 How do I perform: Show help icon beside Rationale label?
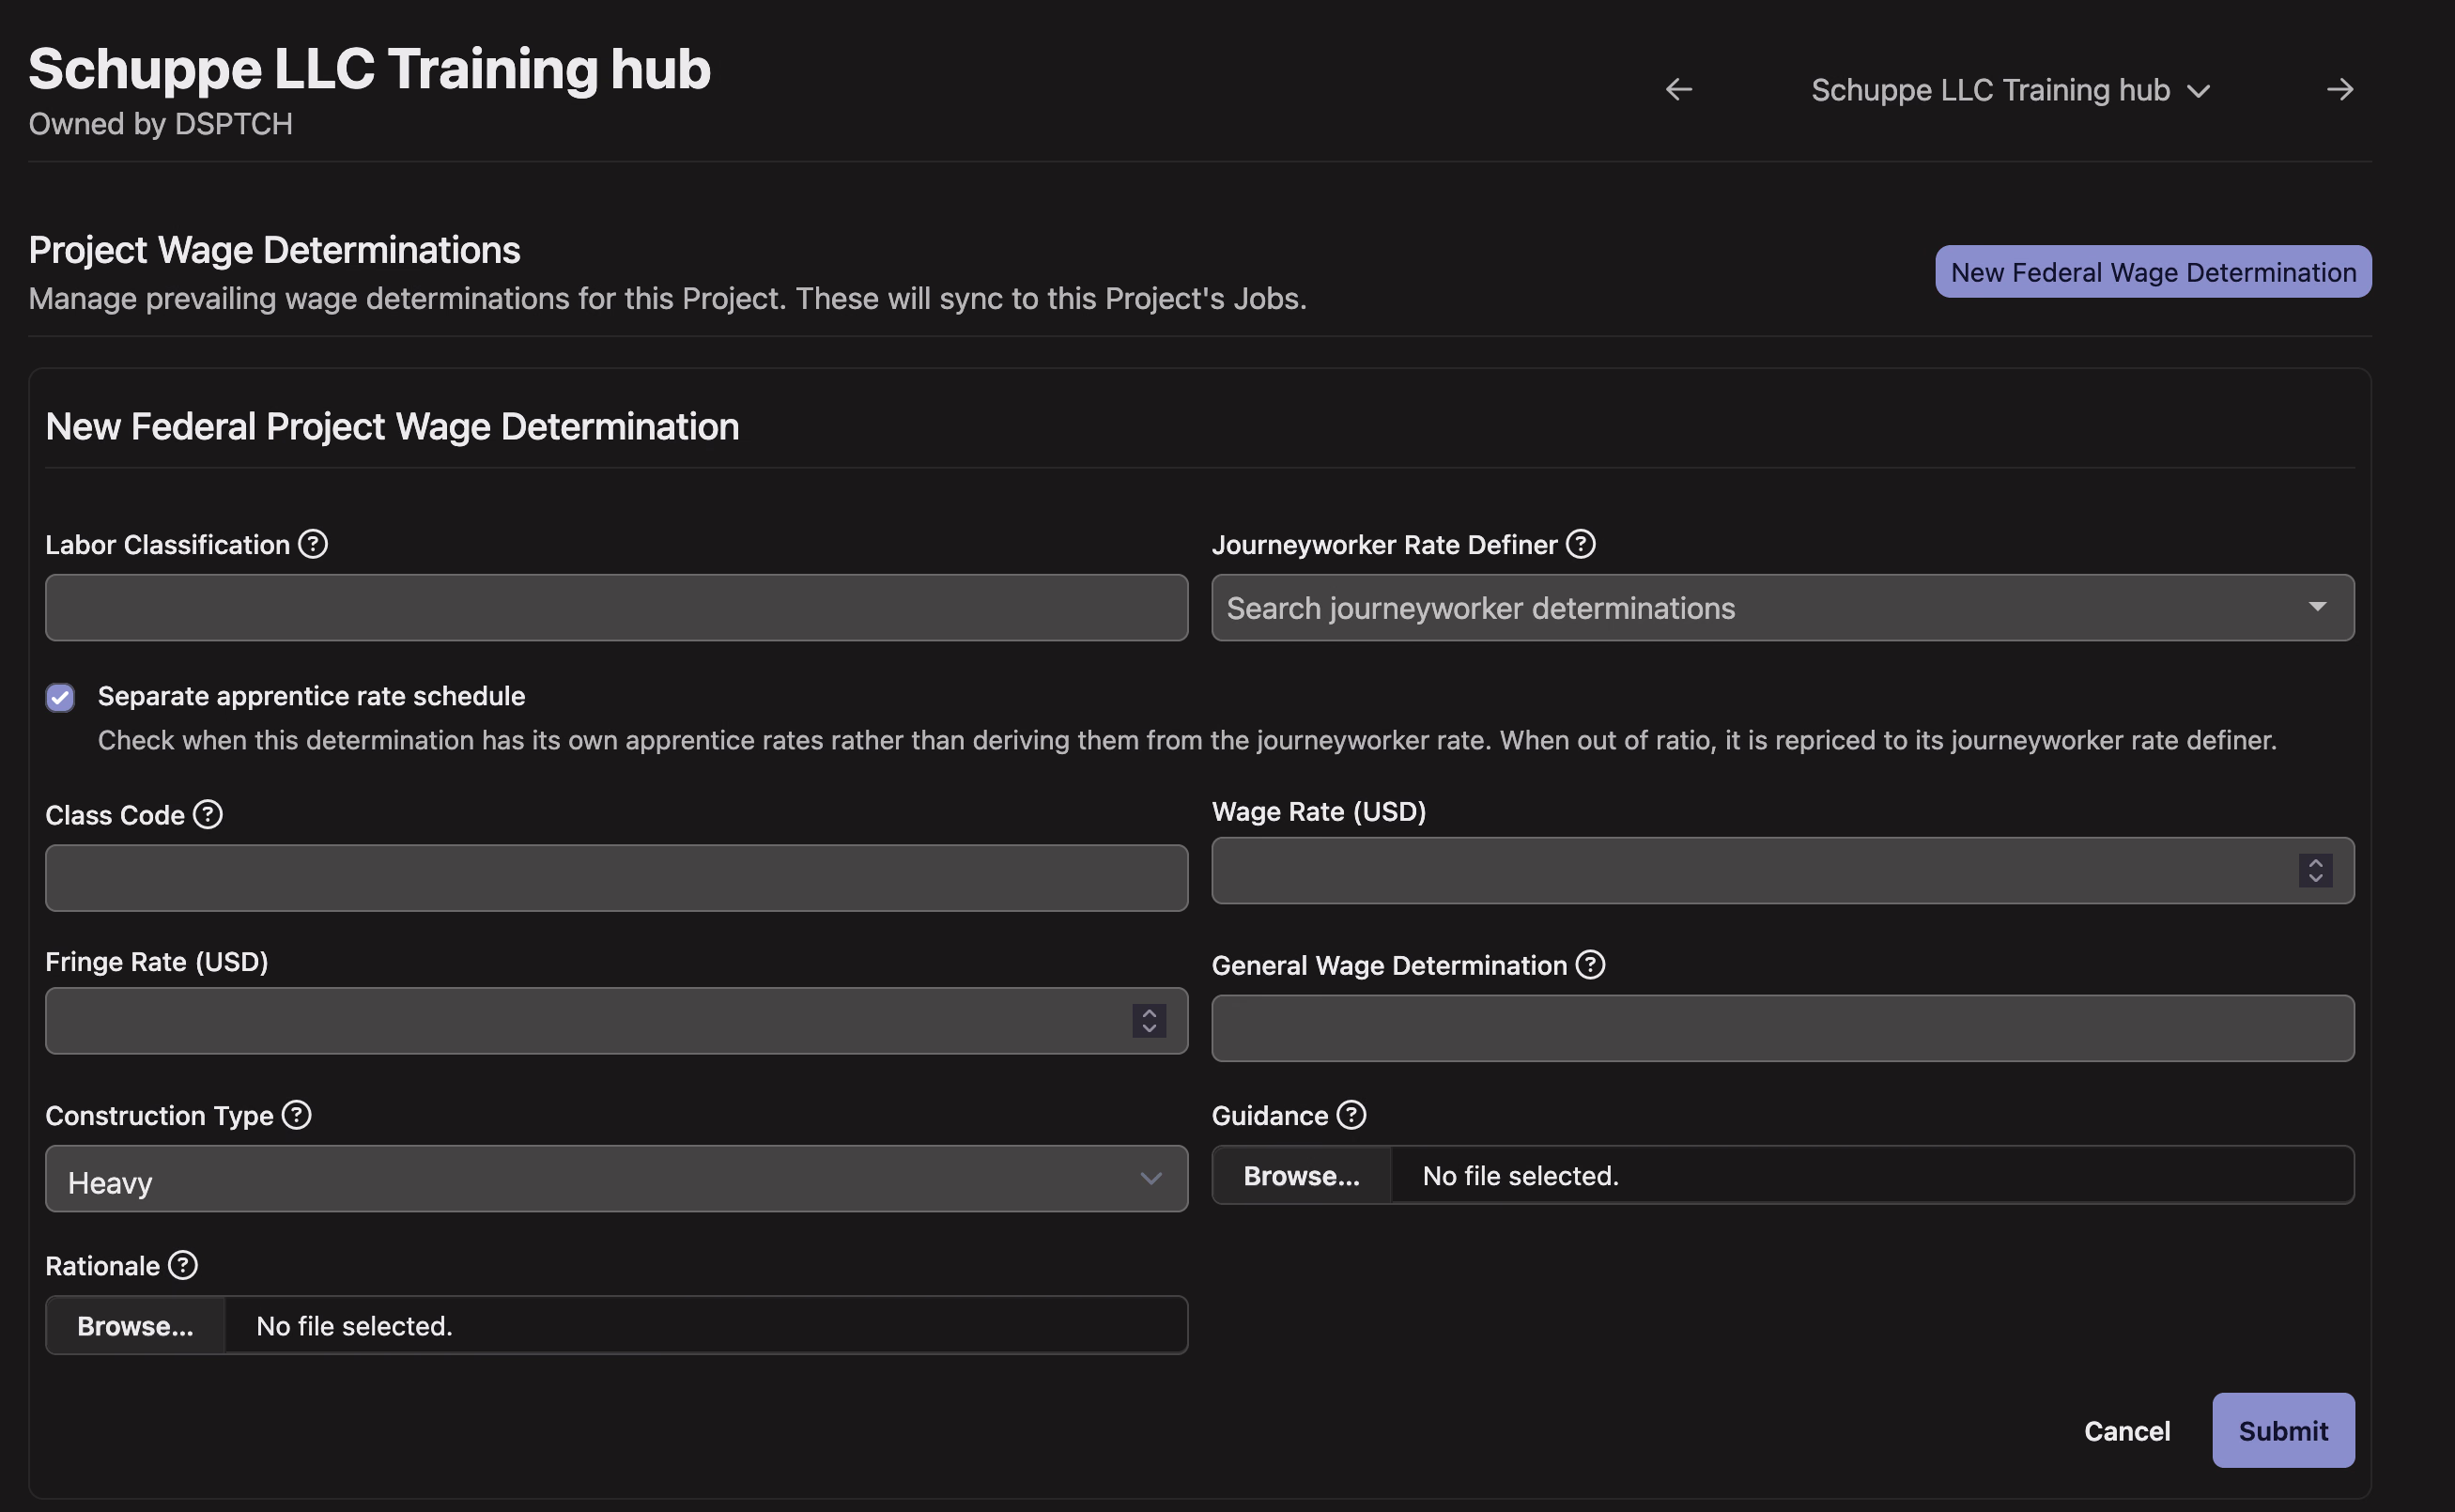[182, 1265]
